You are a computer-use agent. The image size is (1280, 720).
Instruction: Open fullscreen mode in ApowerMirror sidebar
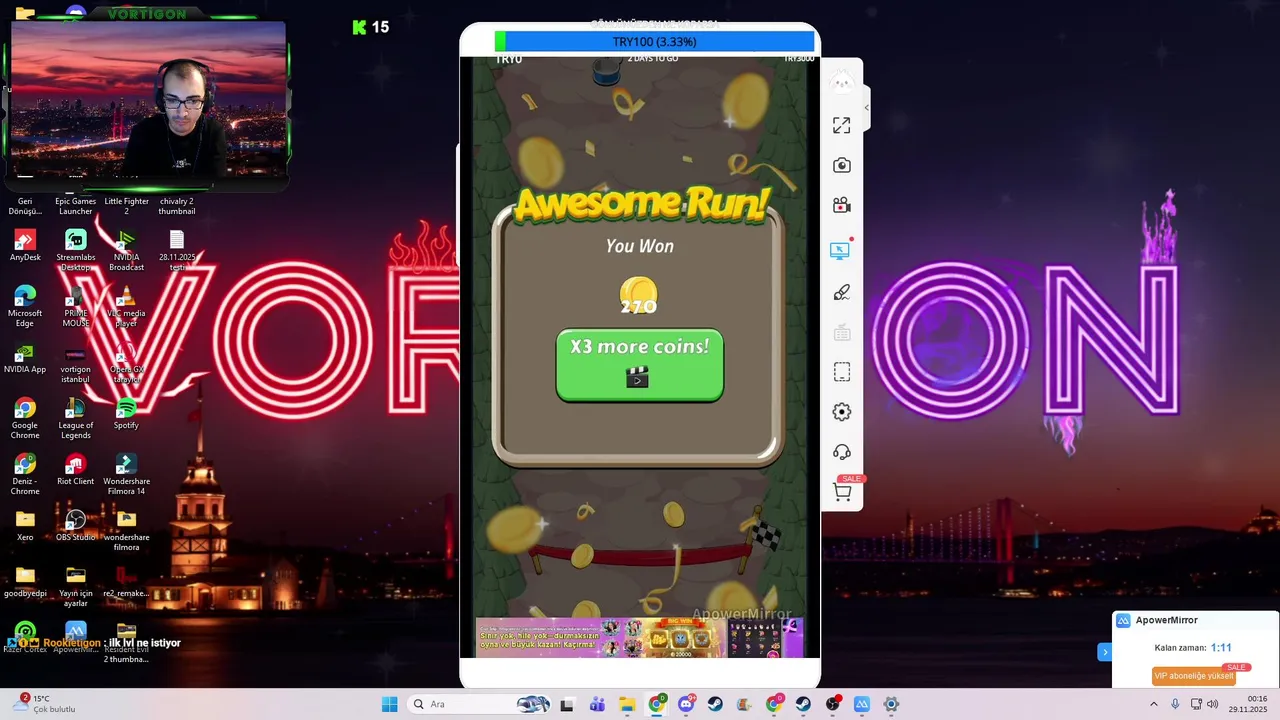tap(842, 125)
